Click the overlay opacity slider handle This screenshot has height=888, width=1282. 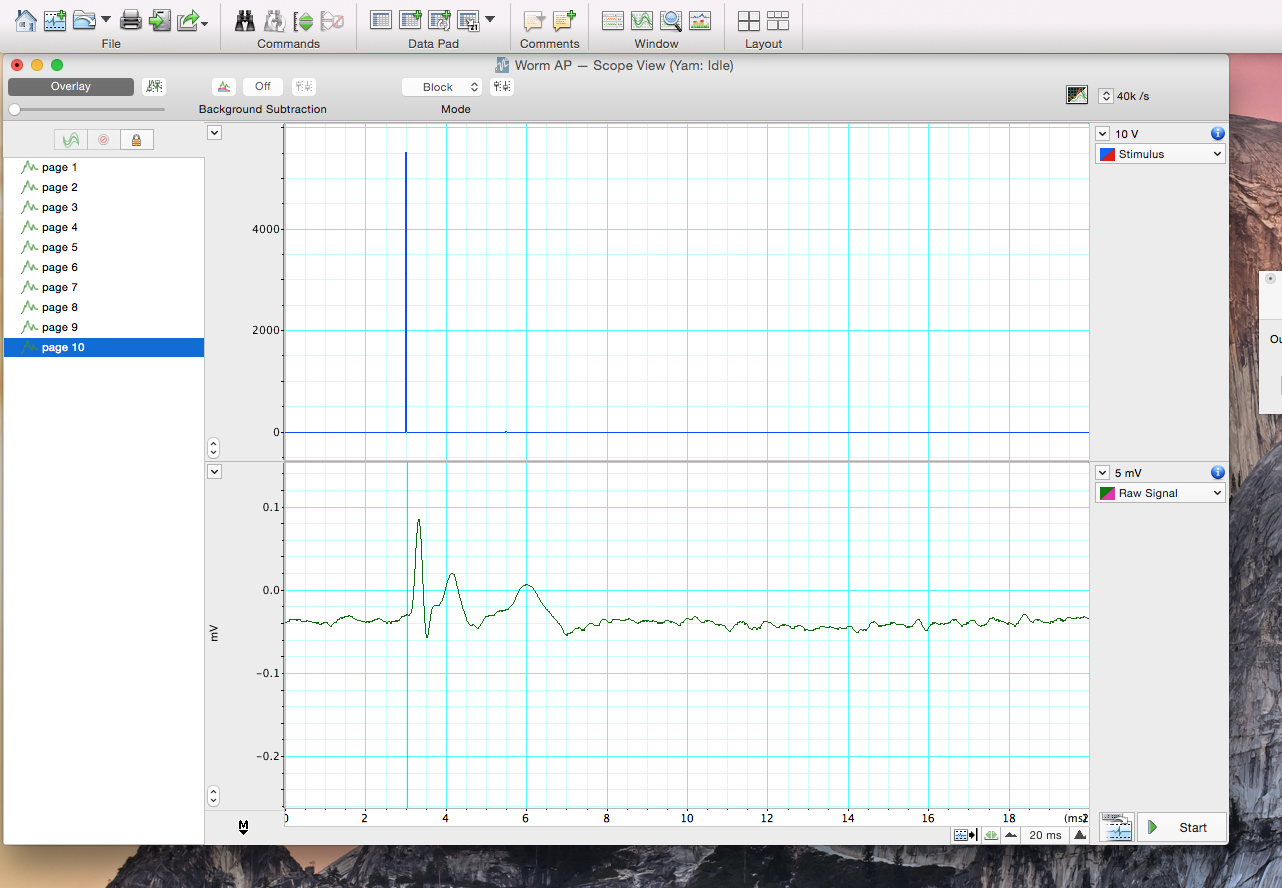pos(14,109)
